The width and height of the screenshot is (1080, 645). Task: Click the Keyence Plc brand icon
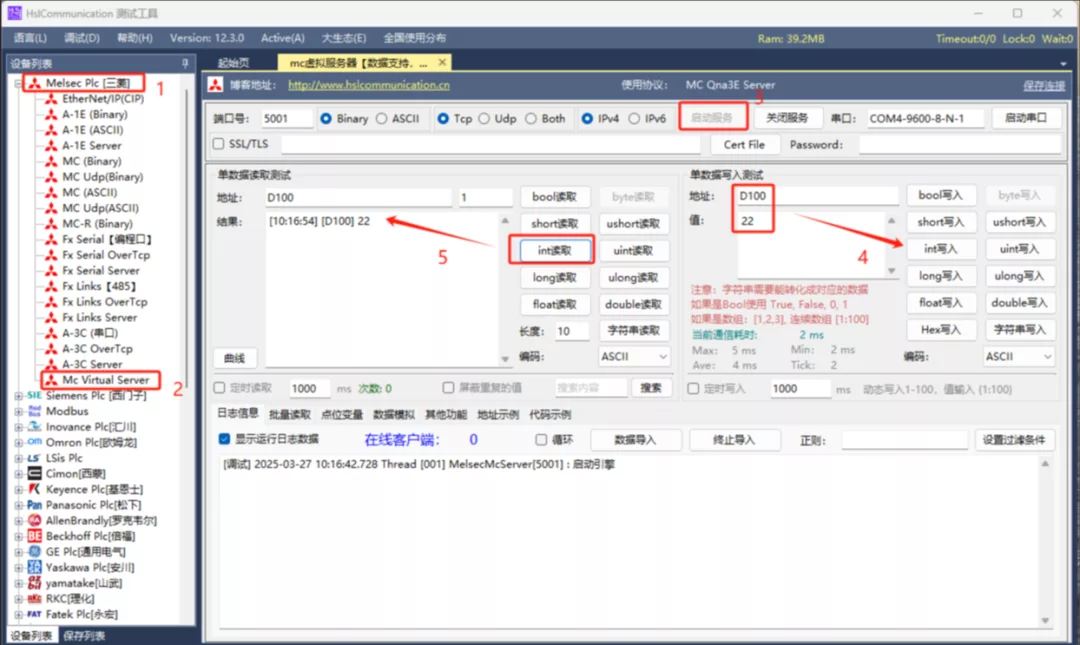point(32,489)
